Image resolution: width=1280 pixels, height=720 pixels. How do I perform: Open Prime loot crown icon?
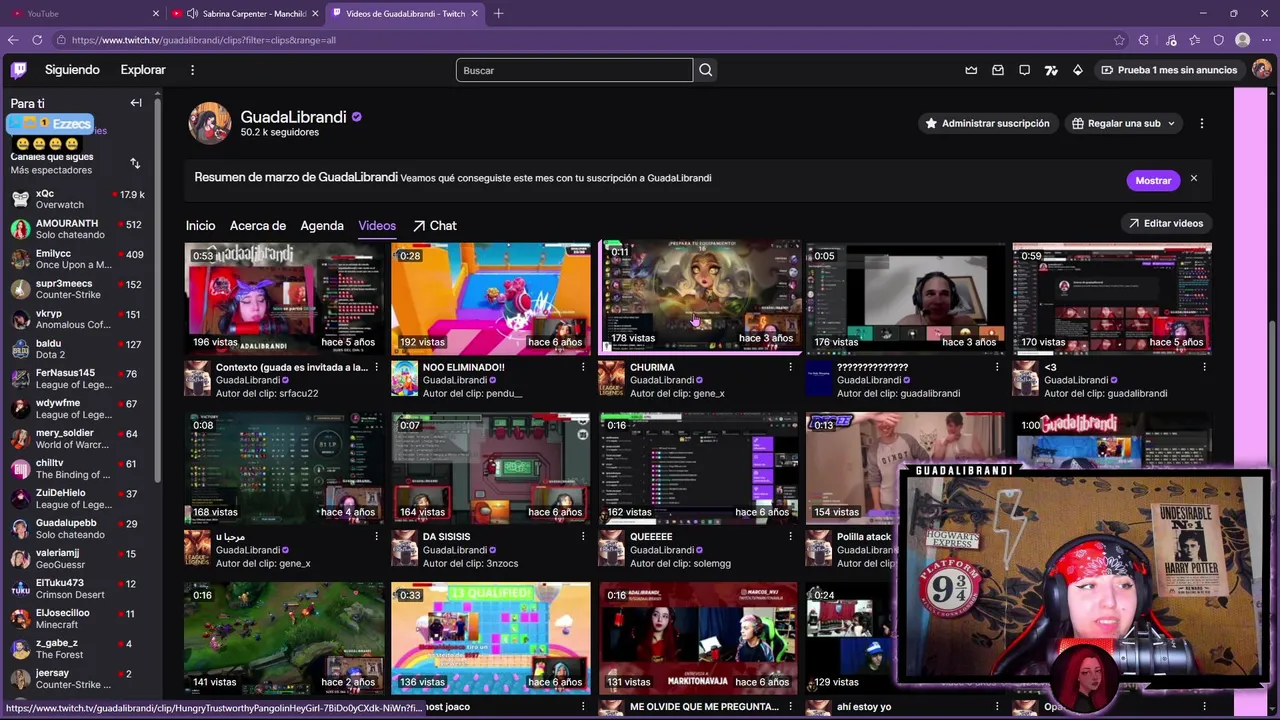(x=971, y=70)
